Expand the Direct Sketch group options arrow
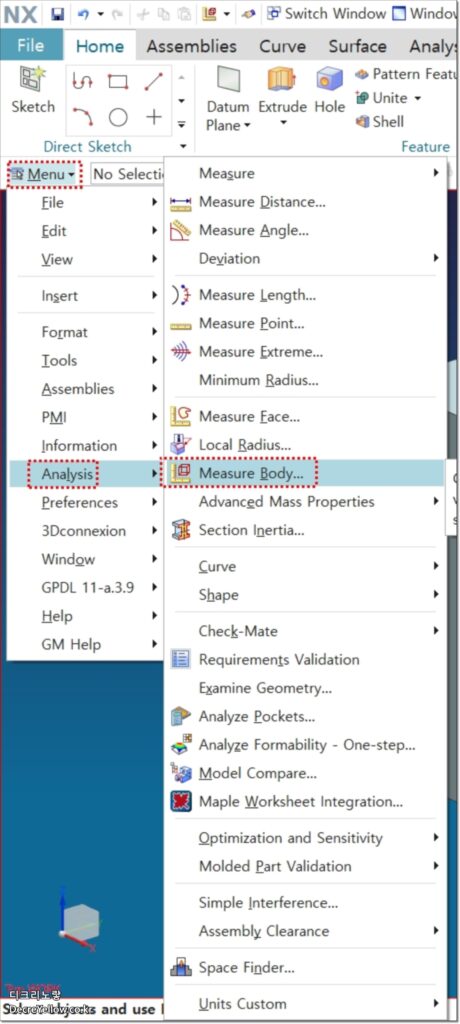 [183, 146]
